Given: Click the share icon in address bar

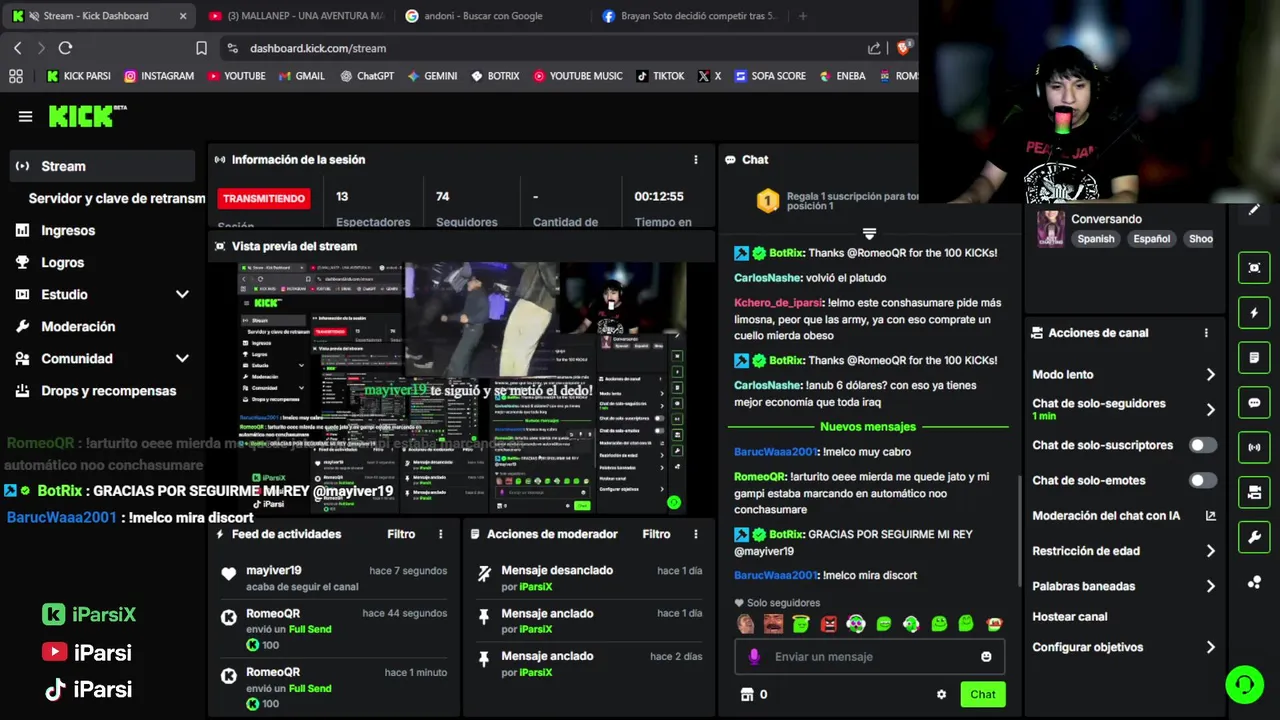Looking at the screenshot, I should point(874,48).
